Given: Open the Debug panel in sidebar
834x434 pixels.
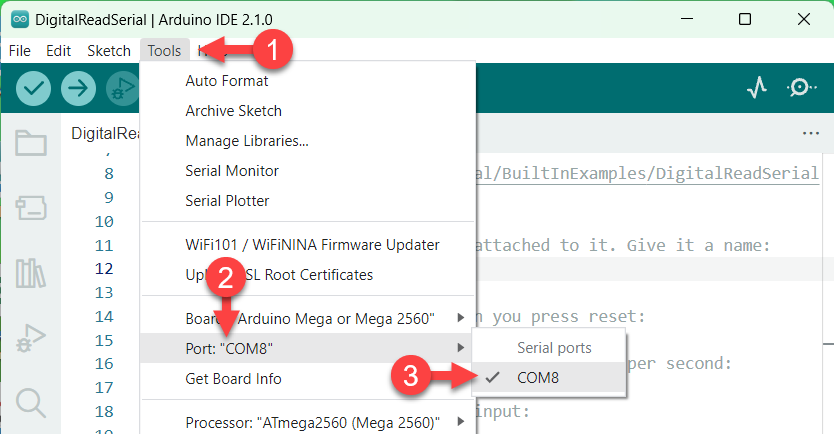Looking at the screenshot, I should pyautogui.click(x=31, y=338).
